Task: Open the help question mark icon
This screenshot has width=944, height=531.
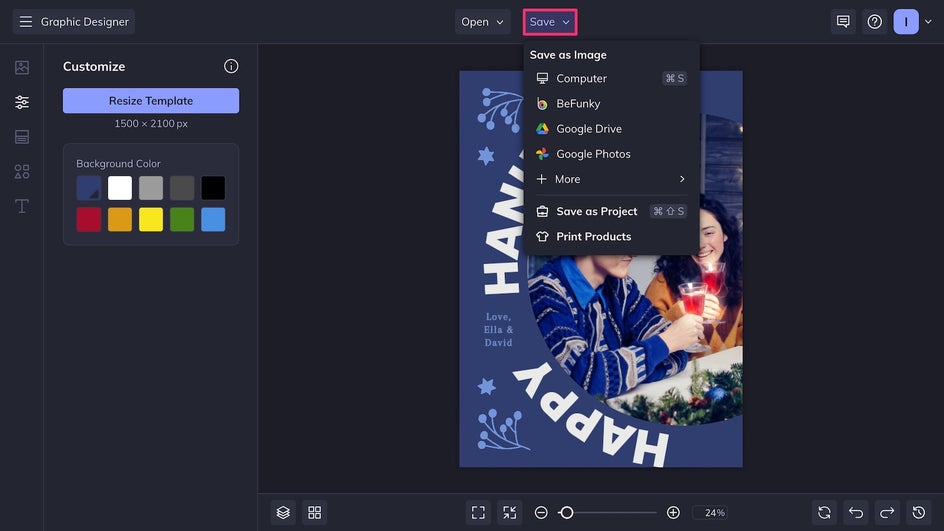Action: (x=874, y=22)
